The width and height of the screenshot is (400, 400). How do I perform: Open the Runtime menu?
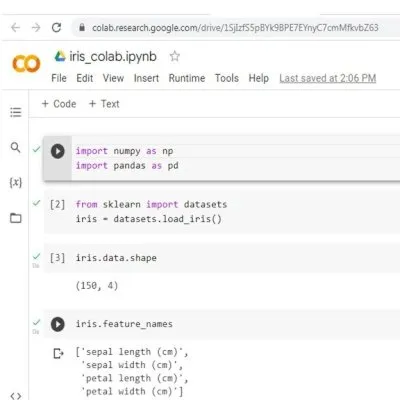pyautogui.click(x=187, y=78)
